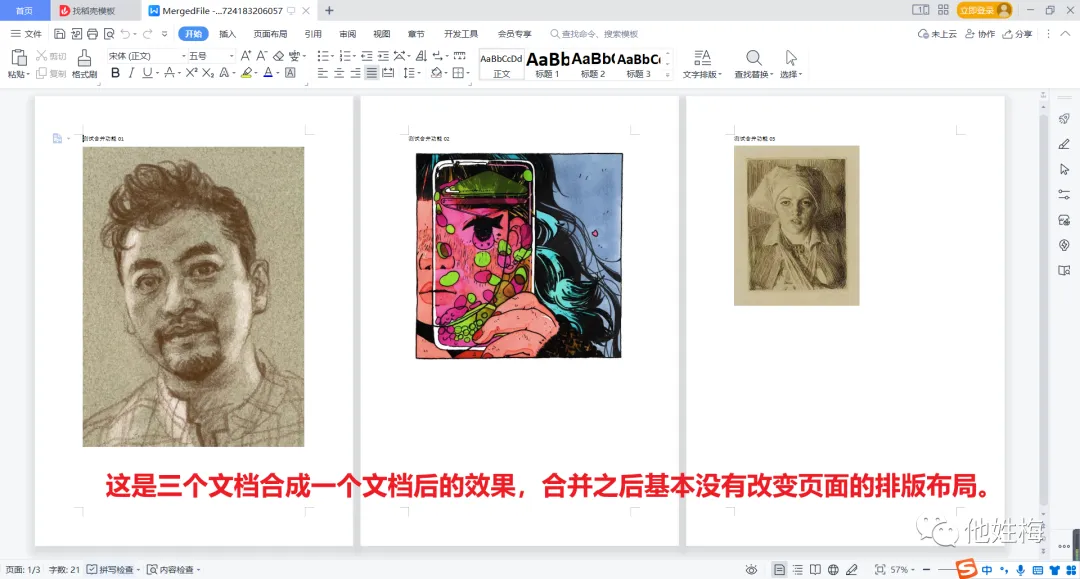Click the character border (boxed A) icon
This screenshot has height=579, width=1080.
tap(291, 73)
